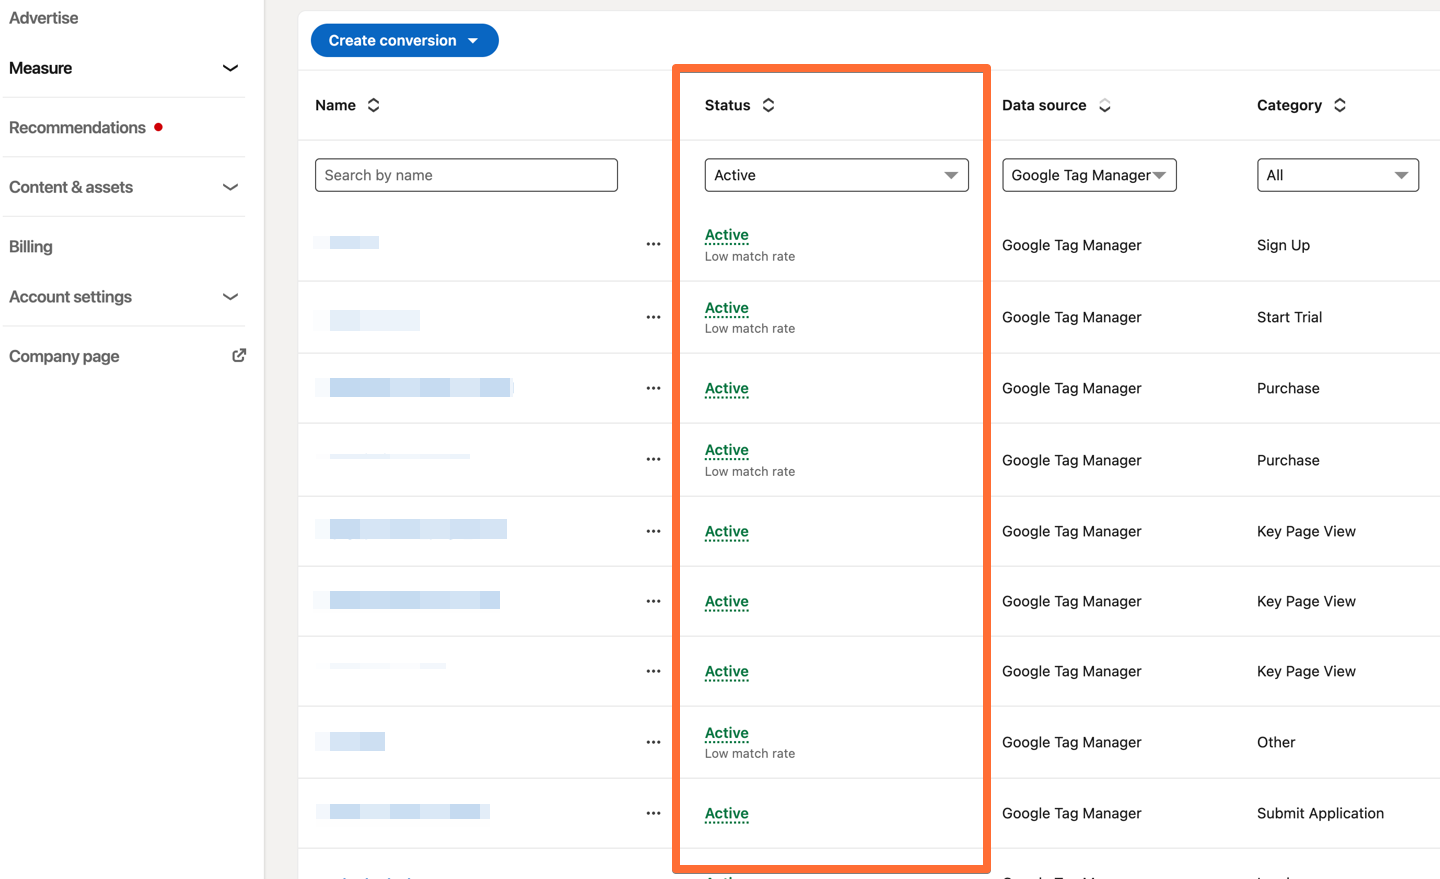The width and height of the screenshot is (1440, 879).
Task: Open more options for first Key Page View row
Action: pyautogui.click(x=653, y=531)
